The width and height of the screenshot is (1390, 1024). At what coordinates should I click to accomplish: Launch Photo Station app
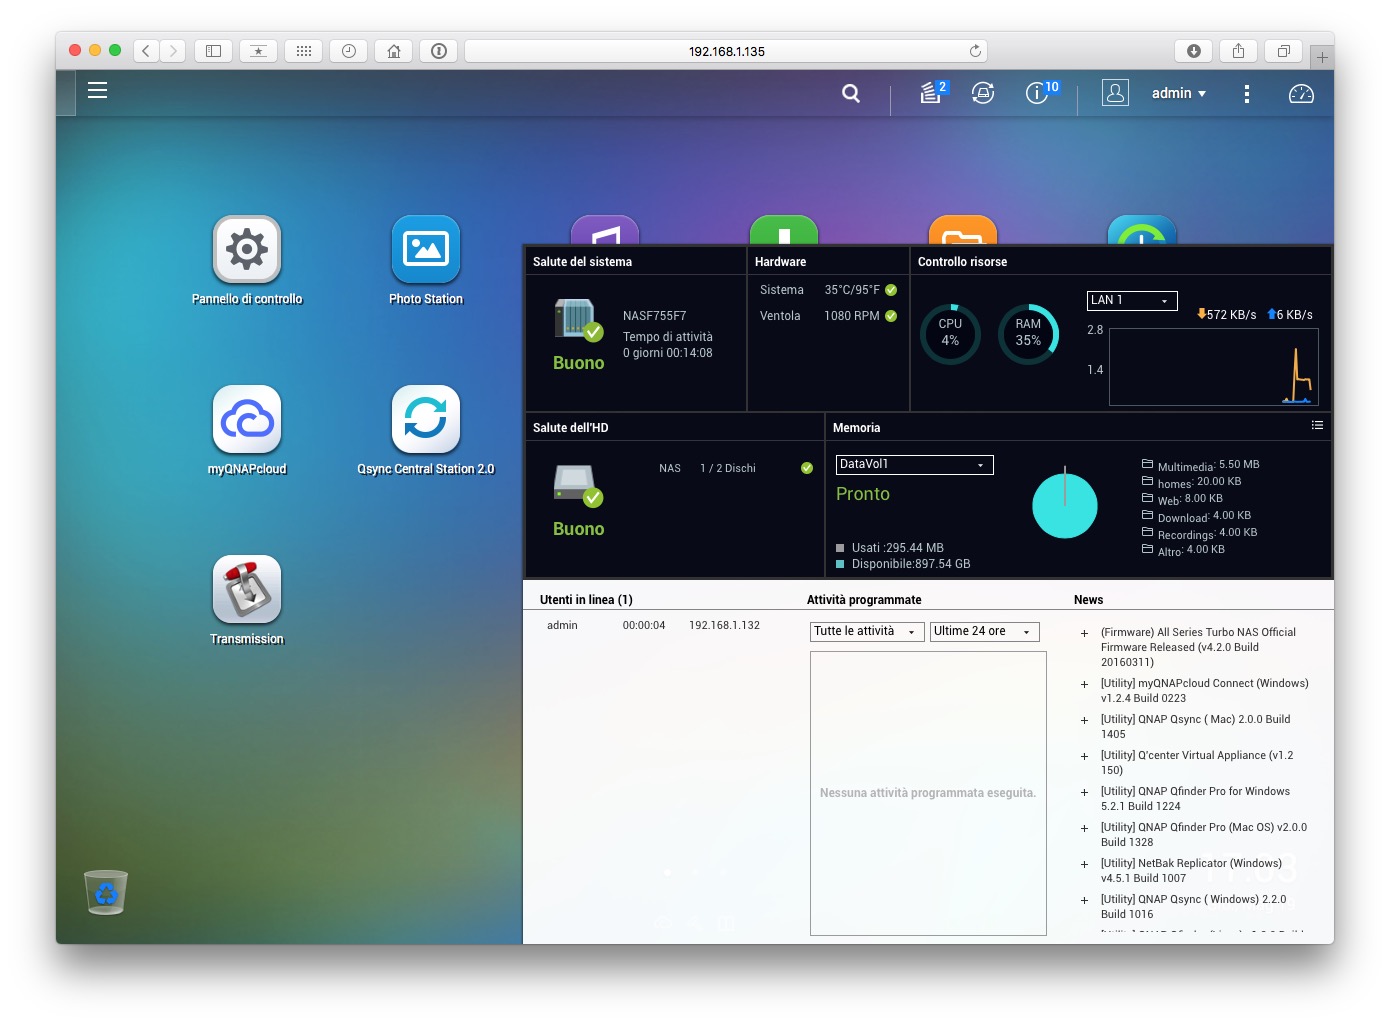click(426, 249)
